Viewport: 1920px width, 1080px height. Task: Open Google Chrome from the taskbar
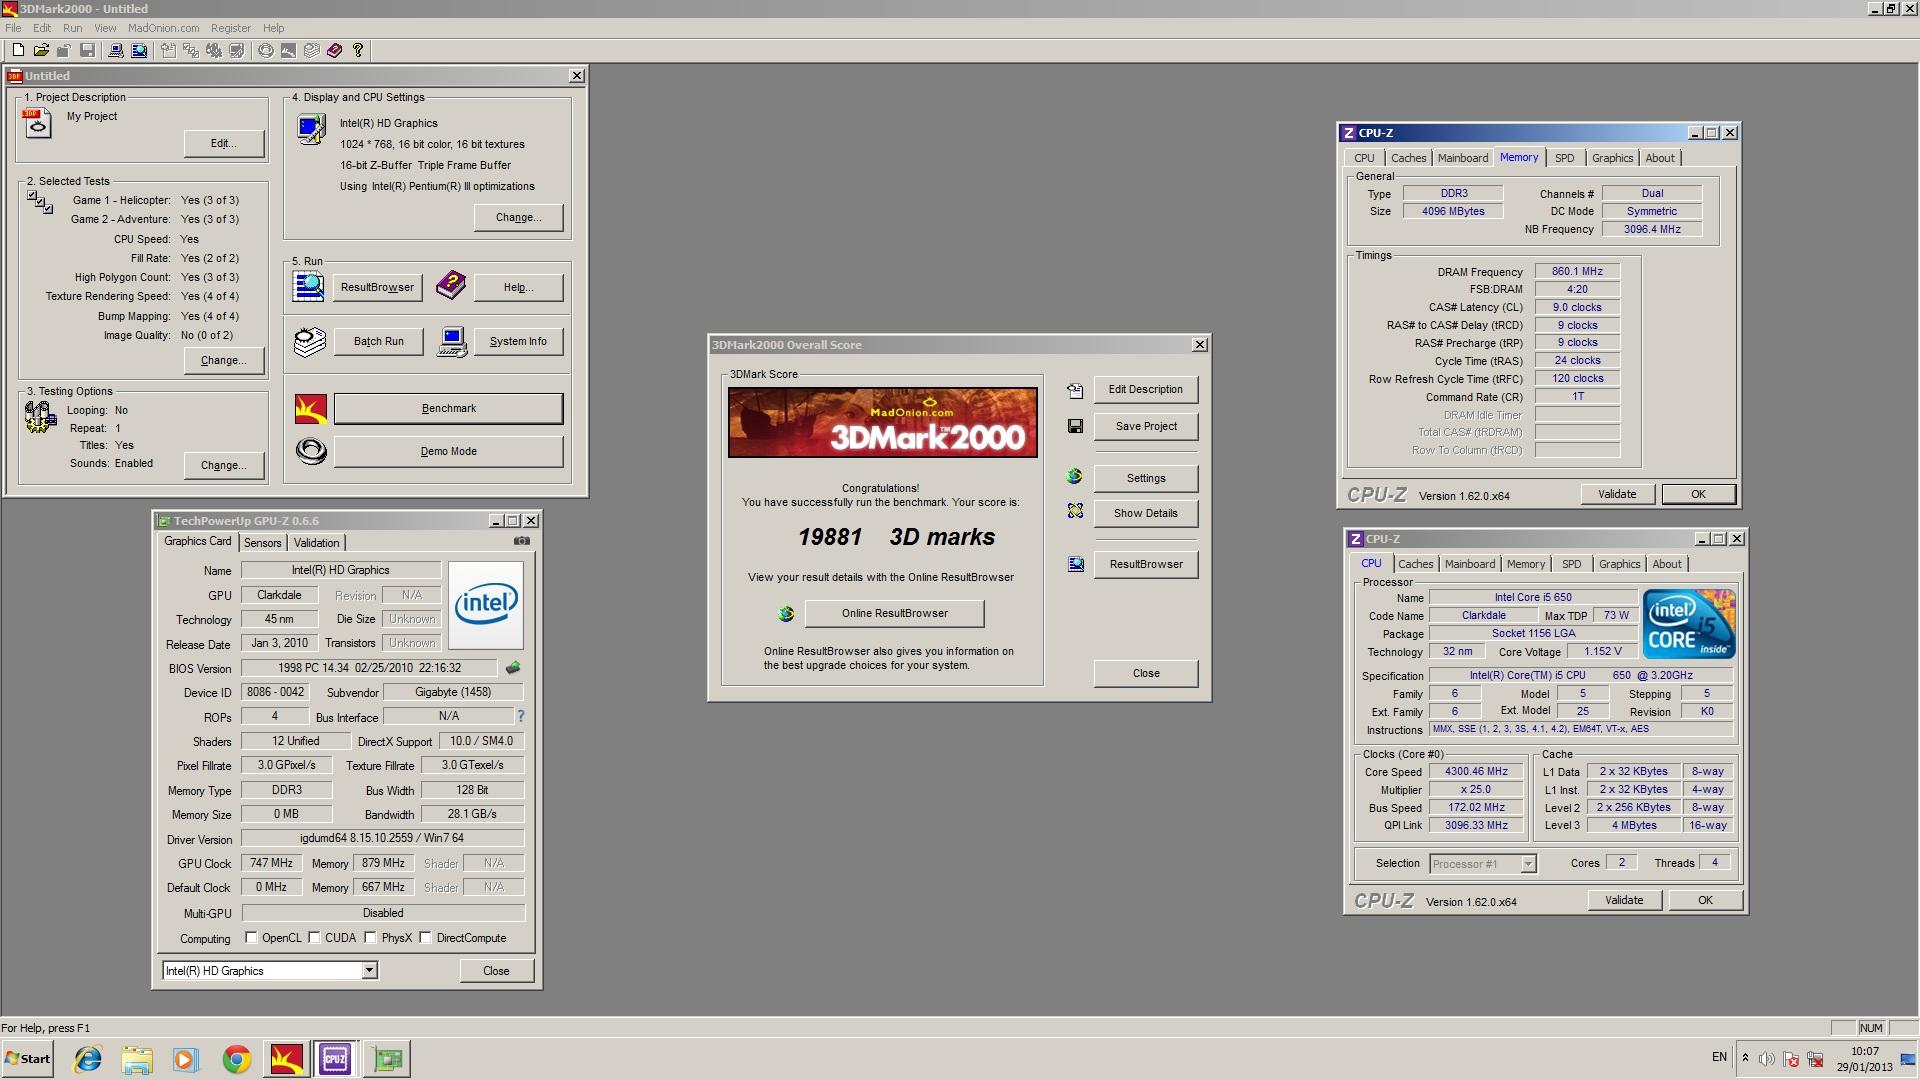click(237, 1059)
